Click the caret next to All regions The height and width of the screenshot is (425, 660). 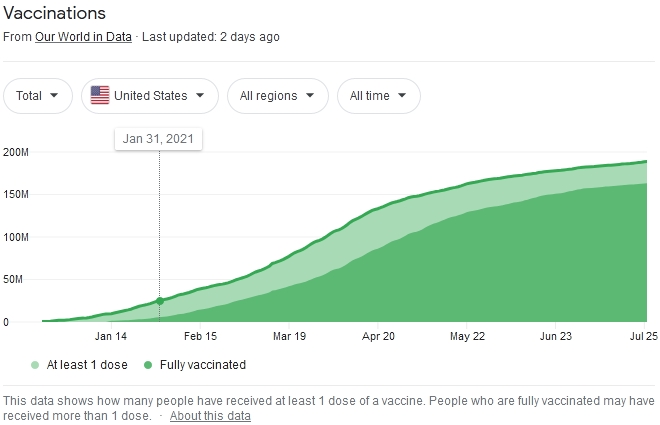[310, 96]
